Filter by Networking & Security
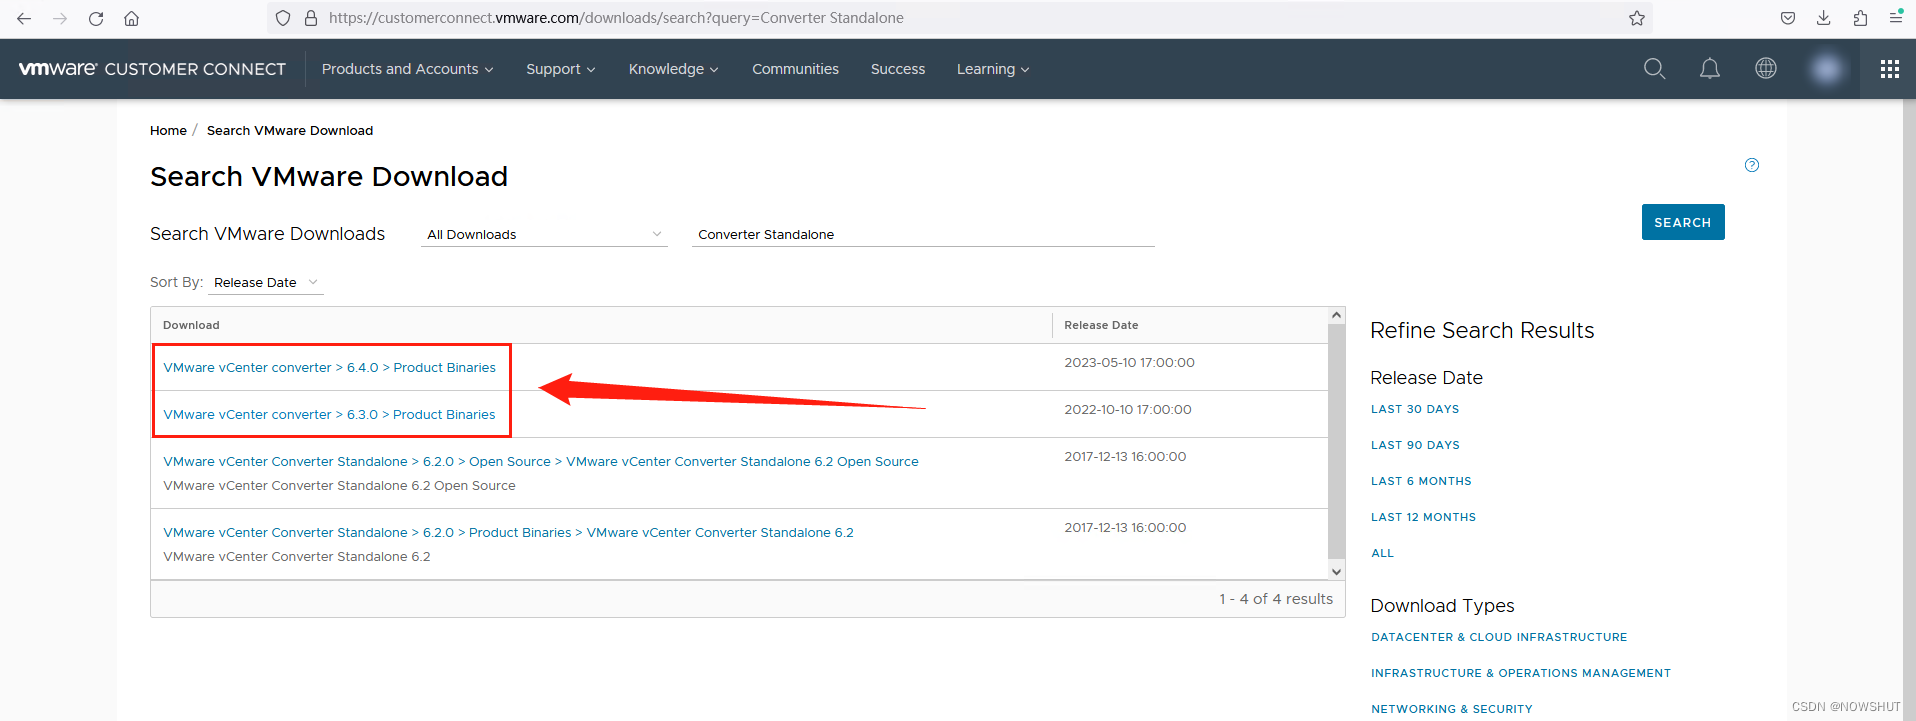Viewport: 1916px width, 721px height. coord(1452,709)
